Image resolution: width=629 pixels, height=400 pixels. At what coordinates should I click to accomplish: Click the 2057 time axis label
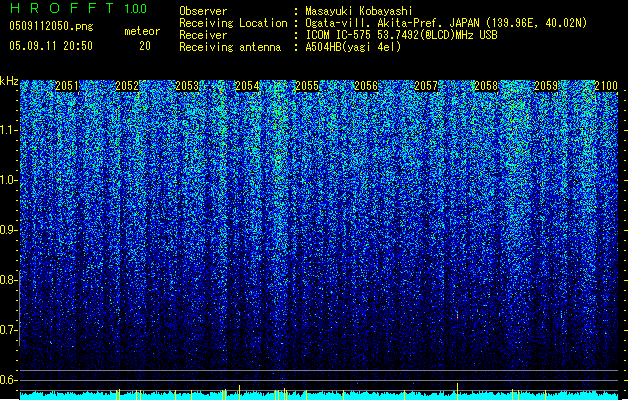coord(426,86)
